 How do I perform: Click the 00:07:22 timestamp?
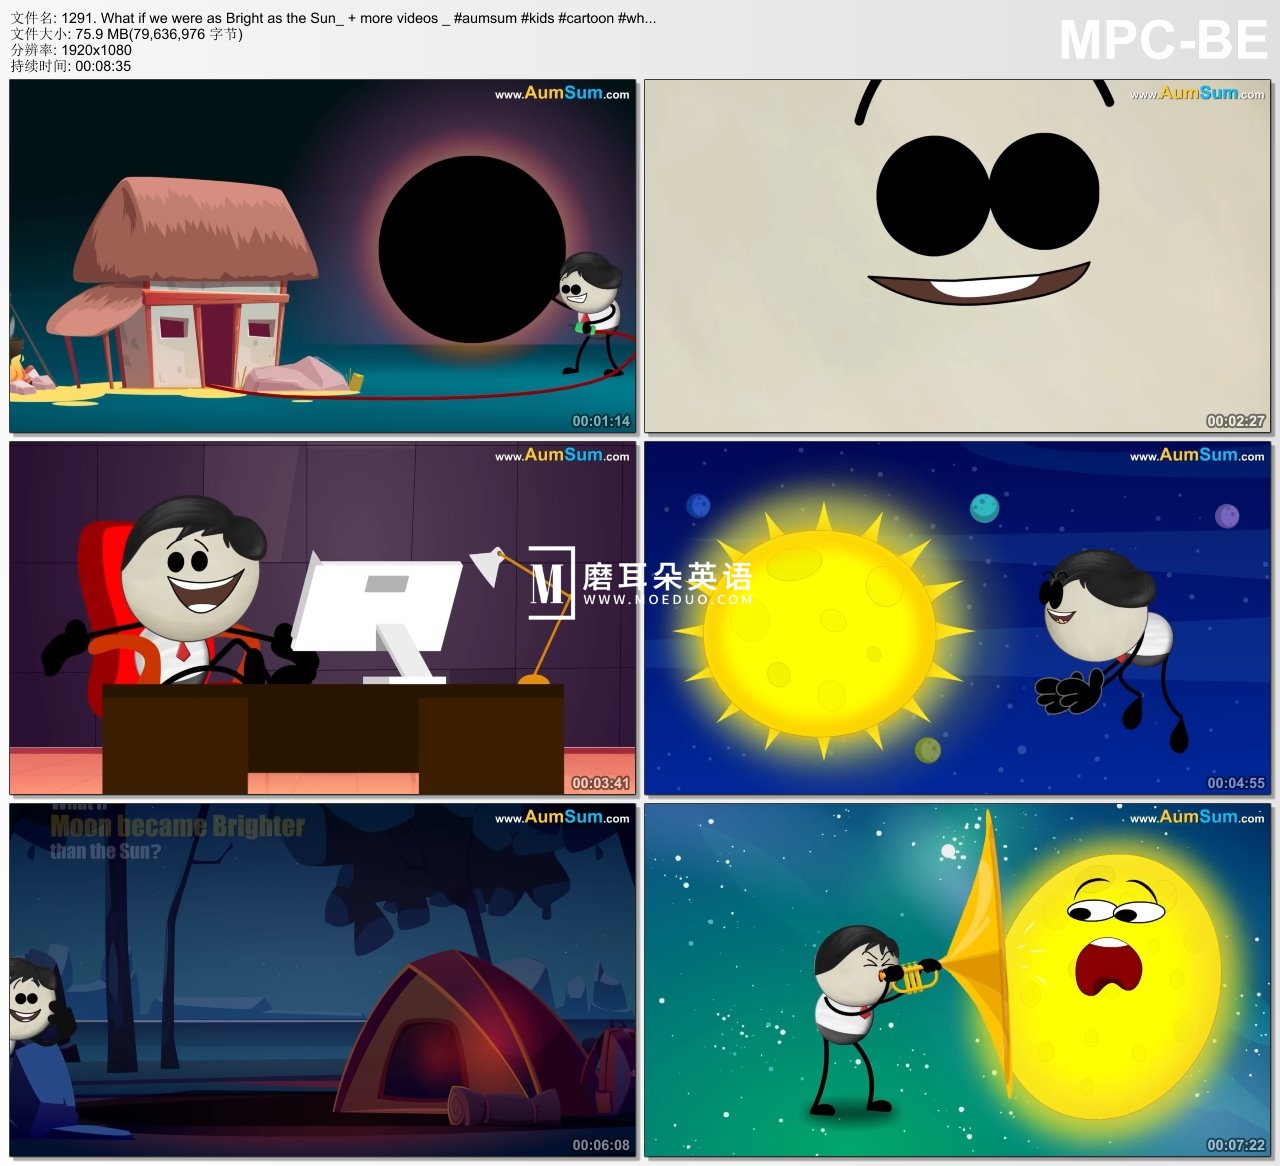click(1236, 1145)
